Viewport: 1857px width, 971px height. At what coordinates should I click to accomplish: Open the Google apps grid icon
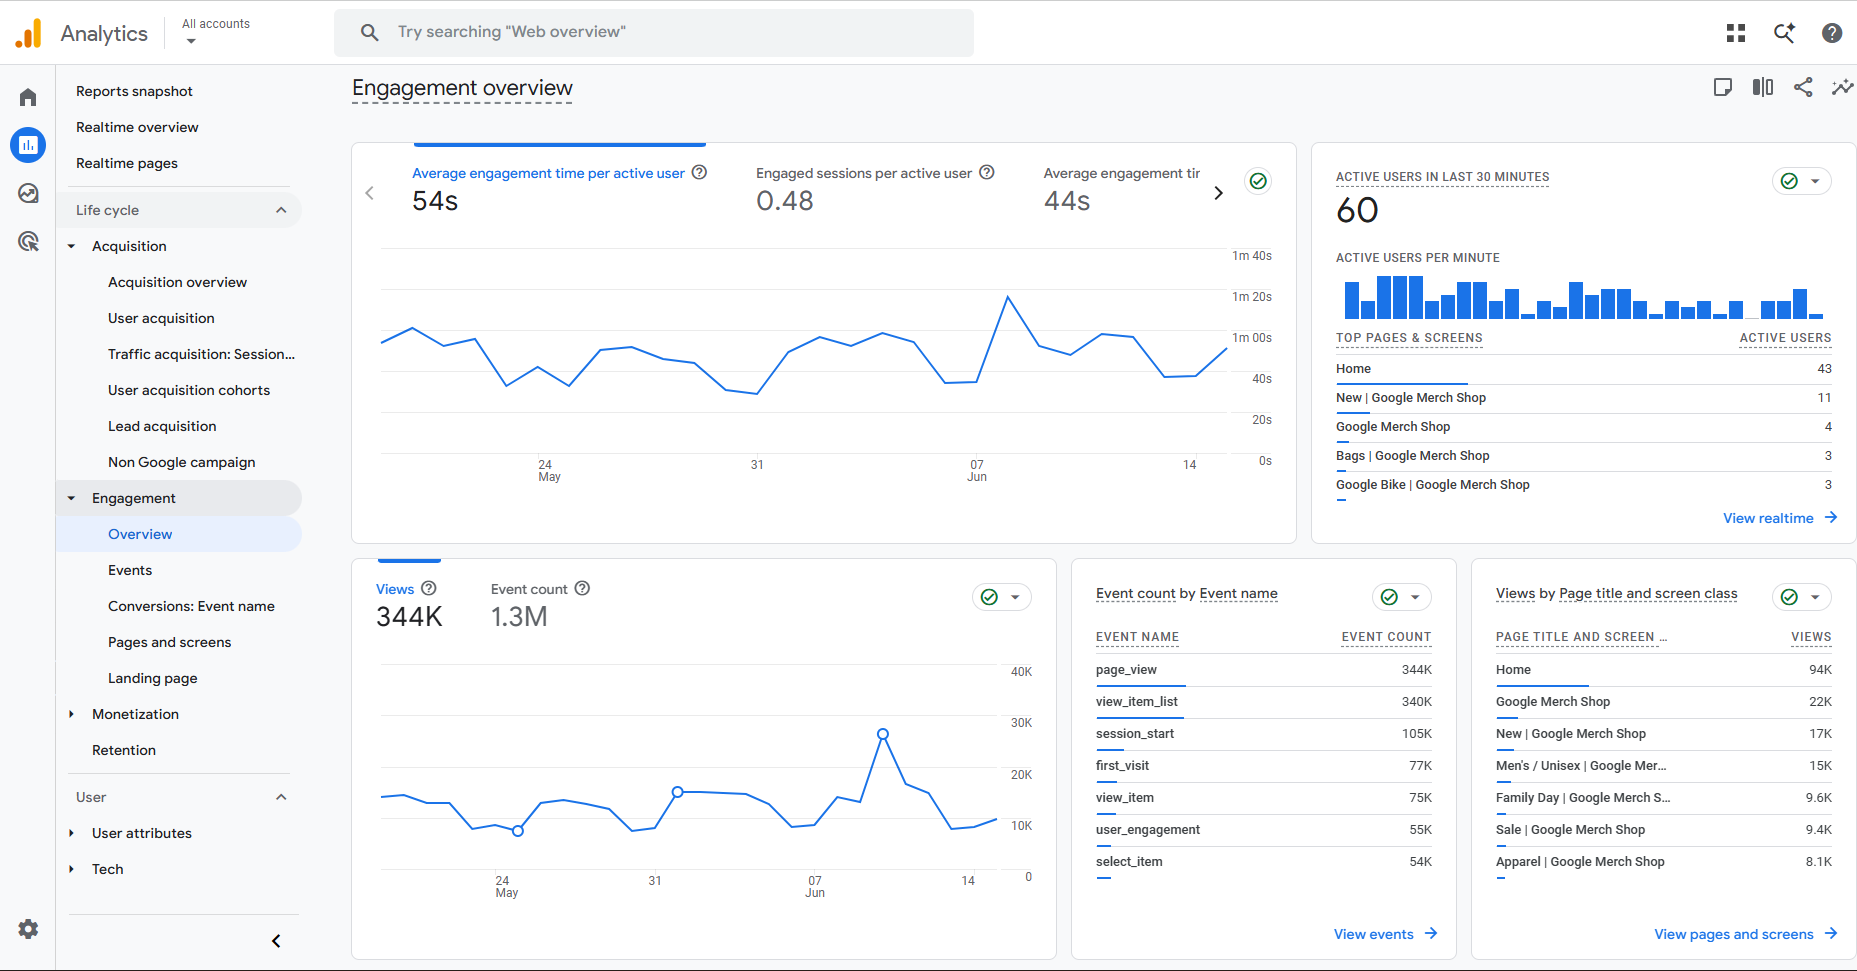[1736, 33]
